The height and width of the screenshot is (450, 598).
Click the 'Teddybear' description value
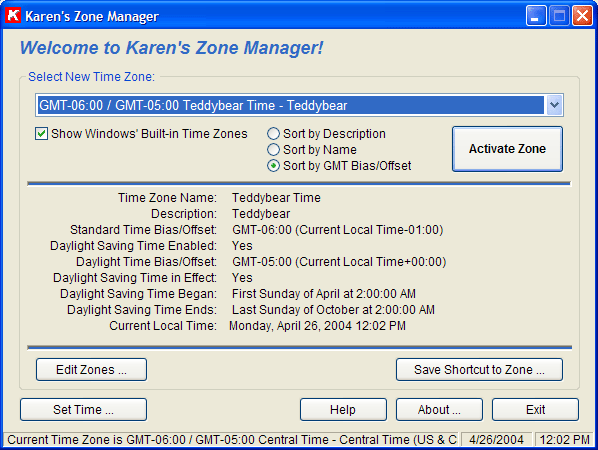[x=261, y=214]
